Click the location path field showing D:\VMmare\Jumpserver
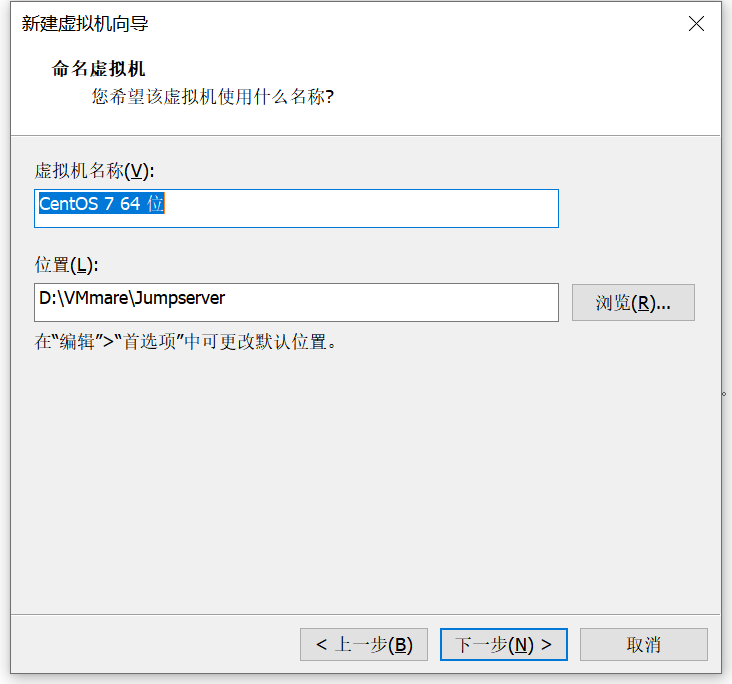This screenshot has width=732, height=684. pyautogui.click(x=296, y=302)
